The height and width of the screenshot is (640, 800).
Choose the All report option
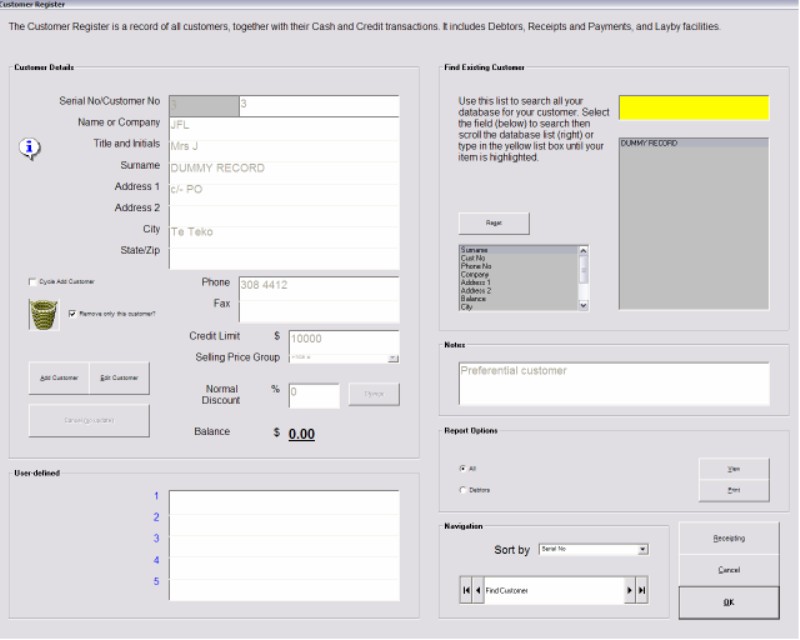(462, 467)
